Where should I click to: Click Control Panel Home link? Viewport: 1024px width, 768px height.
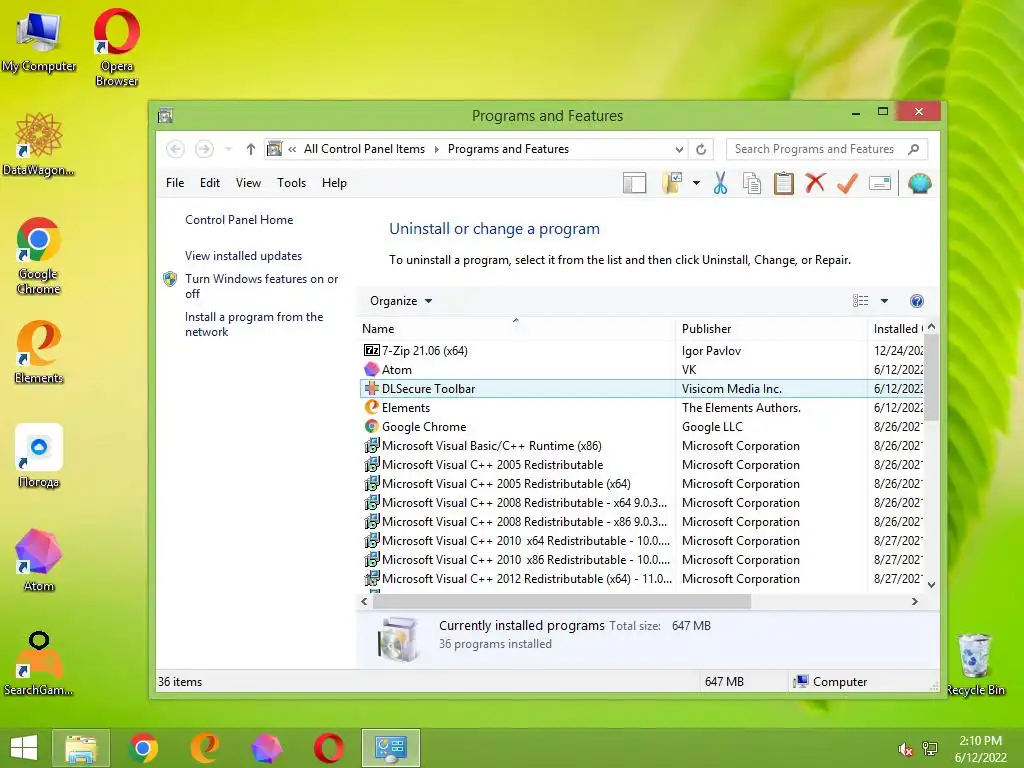pos(239,220)
